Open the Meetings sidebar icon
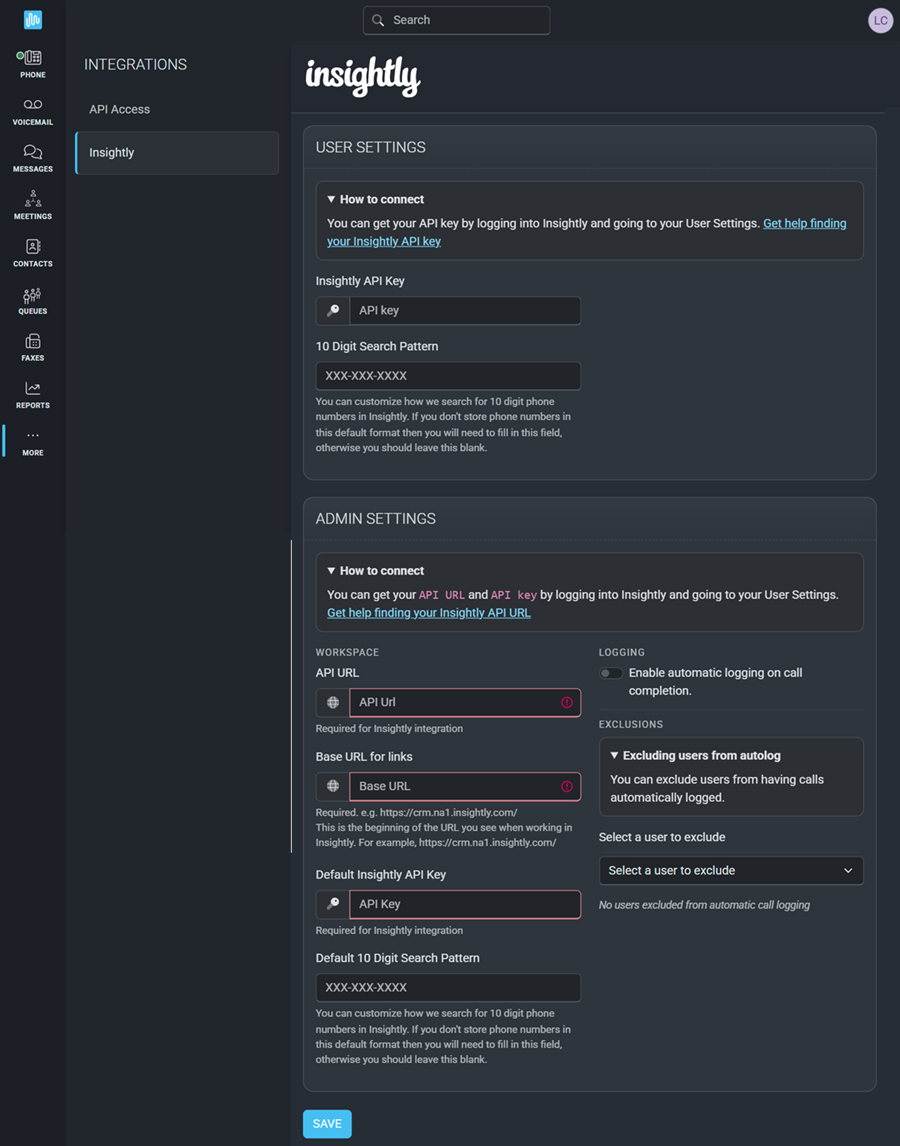The image size is (900, 1146). click(32, 204)
